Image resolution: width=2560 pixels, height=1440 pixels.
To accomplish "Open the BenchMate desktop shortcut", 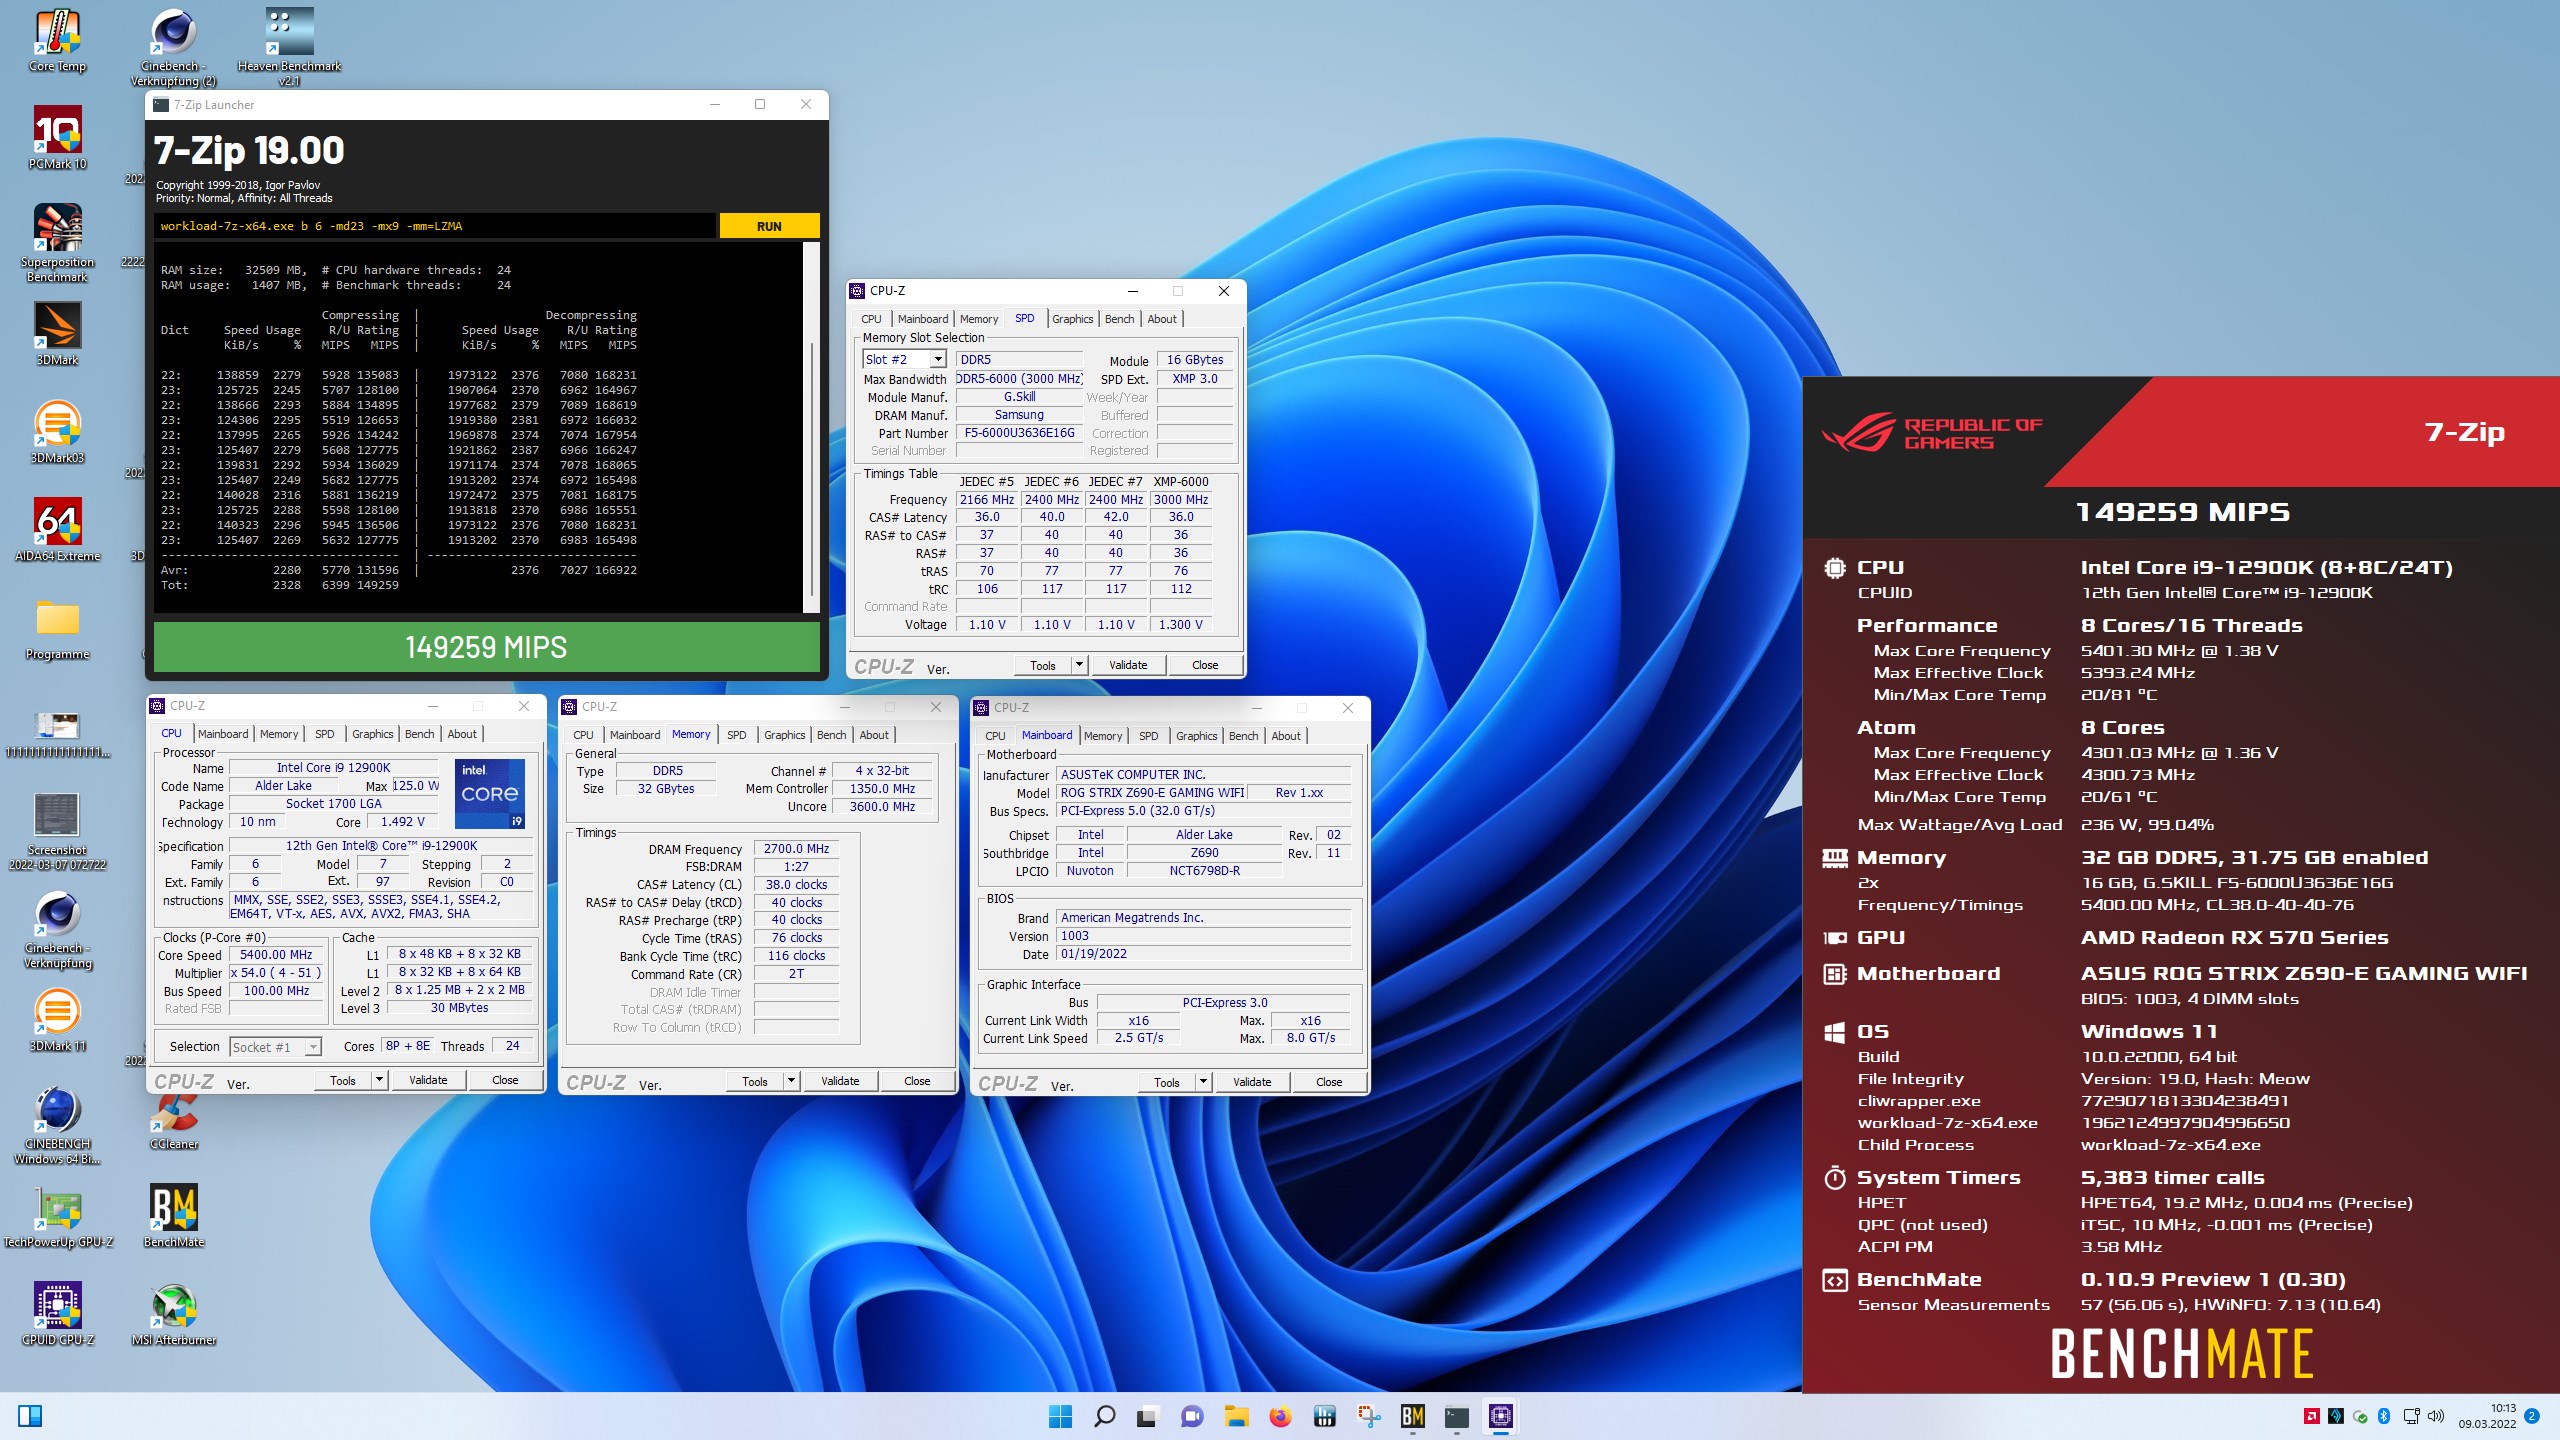I will (174, 1216).
